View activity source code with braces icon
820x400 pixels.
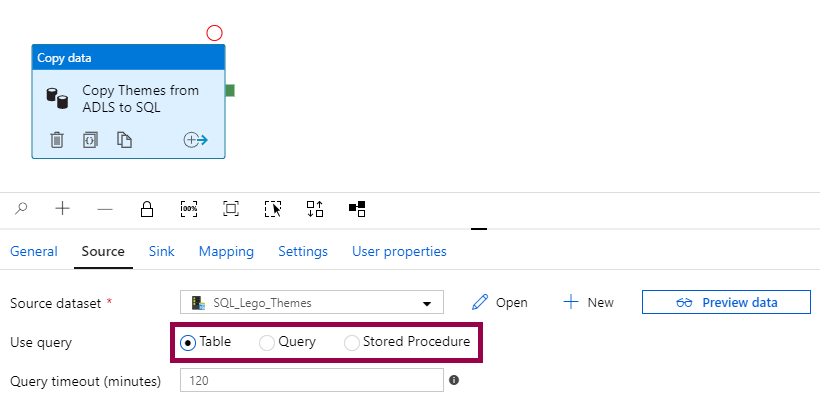pyautogui.click(x=90, y=140)
